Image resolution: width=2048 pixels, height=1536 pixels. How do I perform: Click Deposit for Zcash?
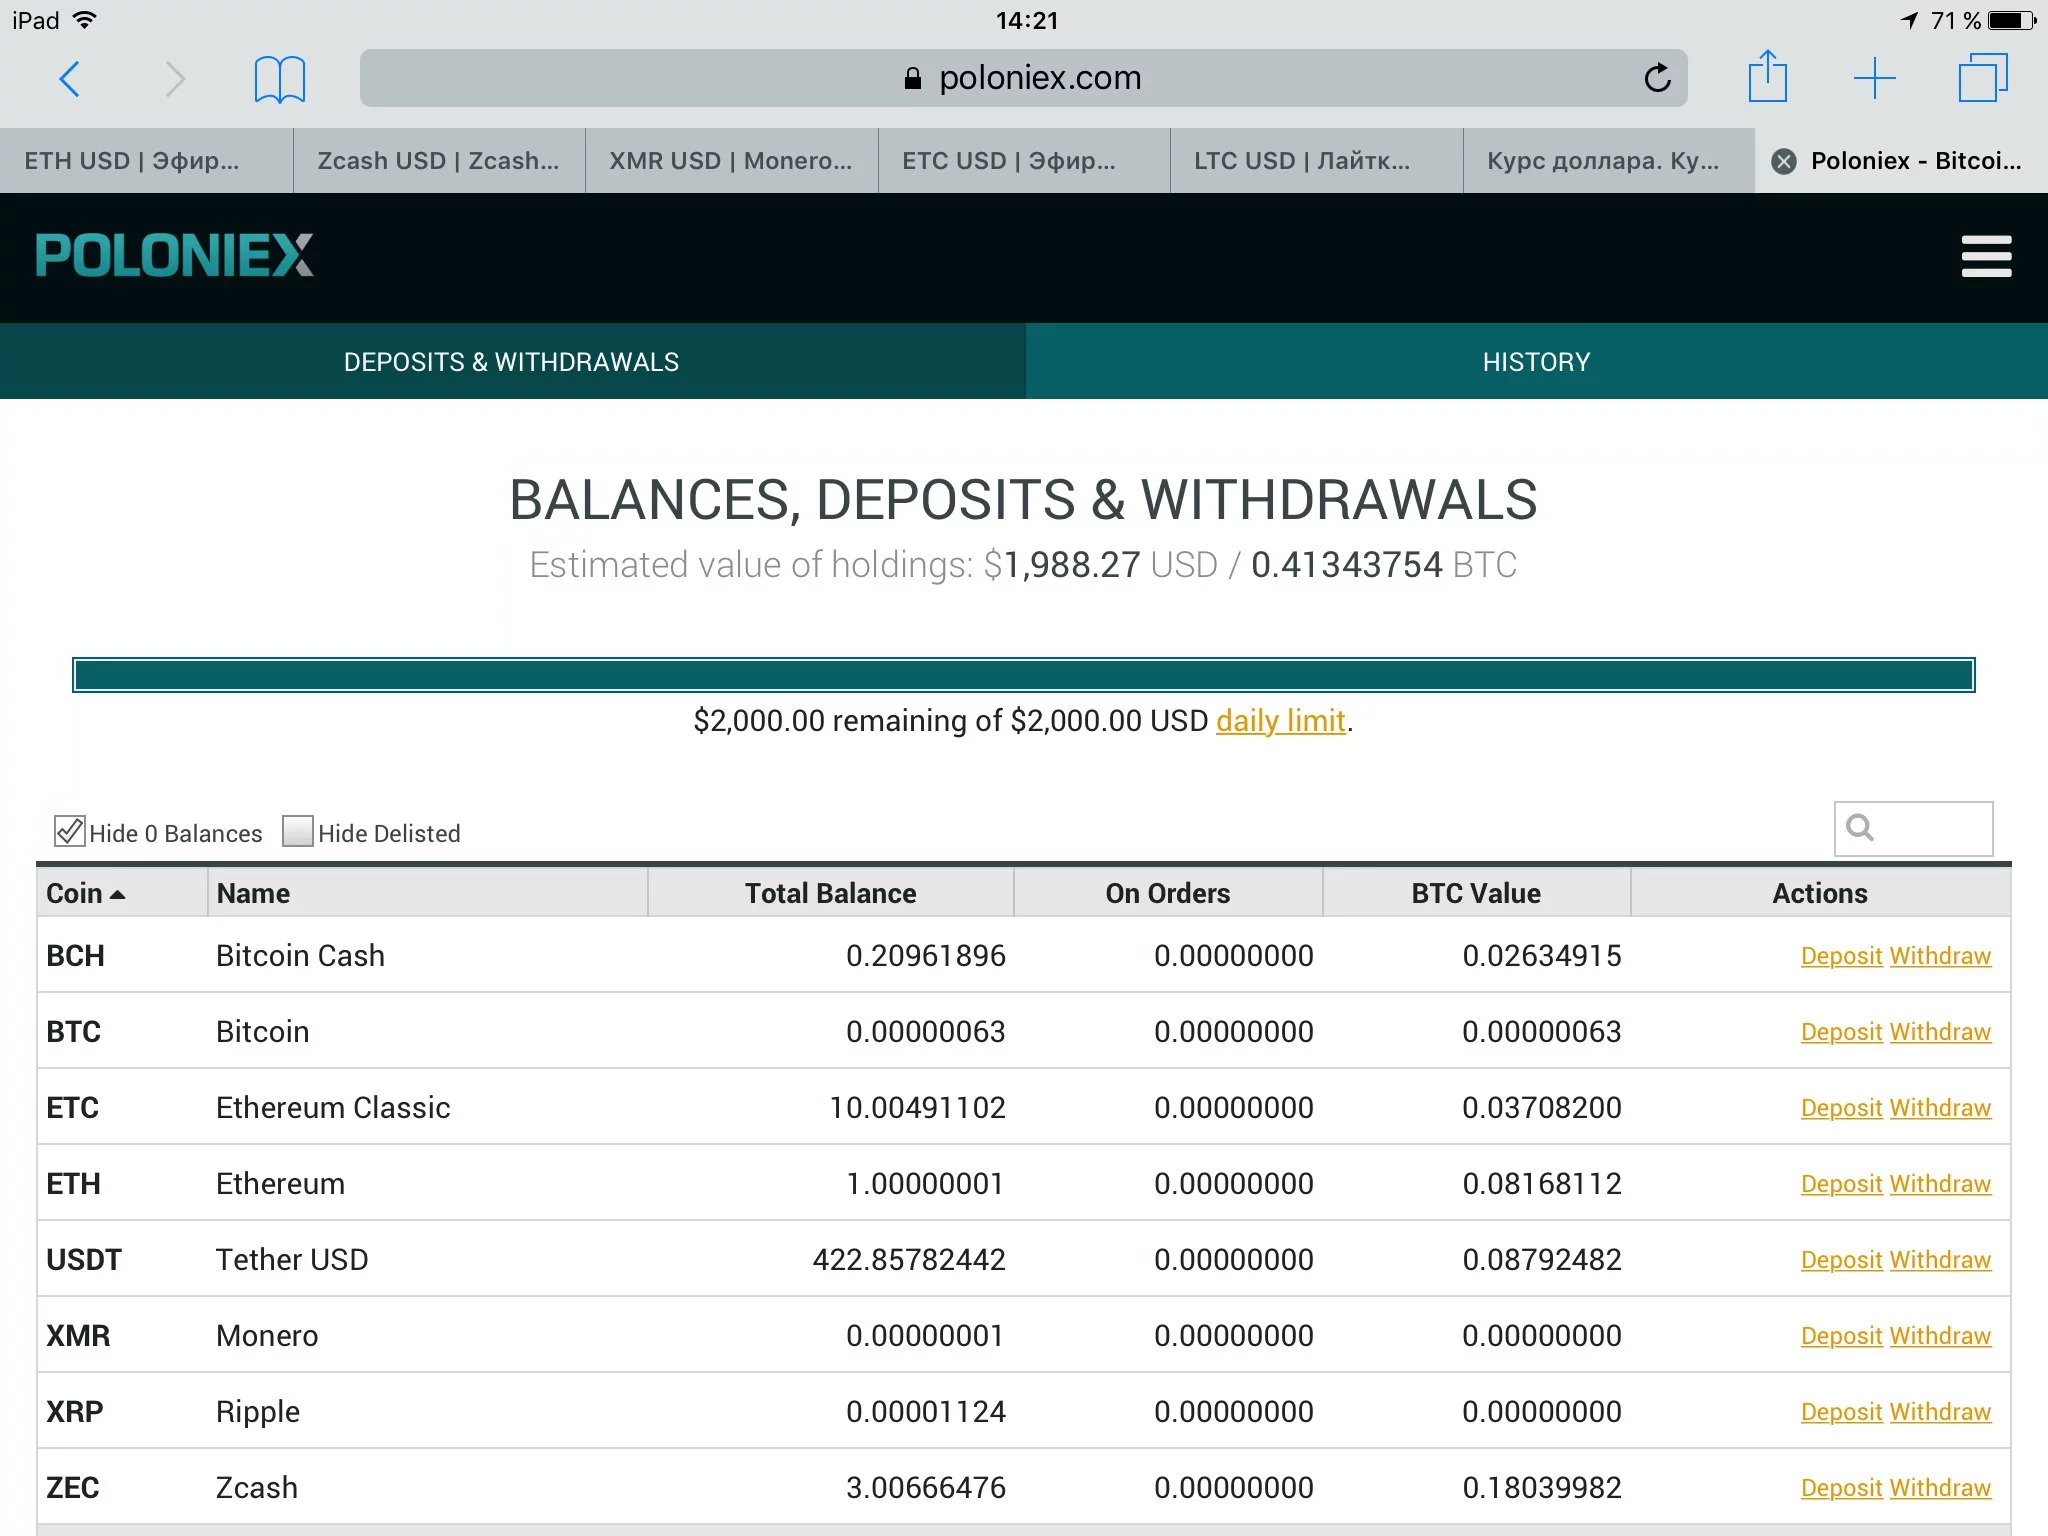[x=1841, y=1488]
